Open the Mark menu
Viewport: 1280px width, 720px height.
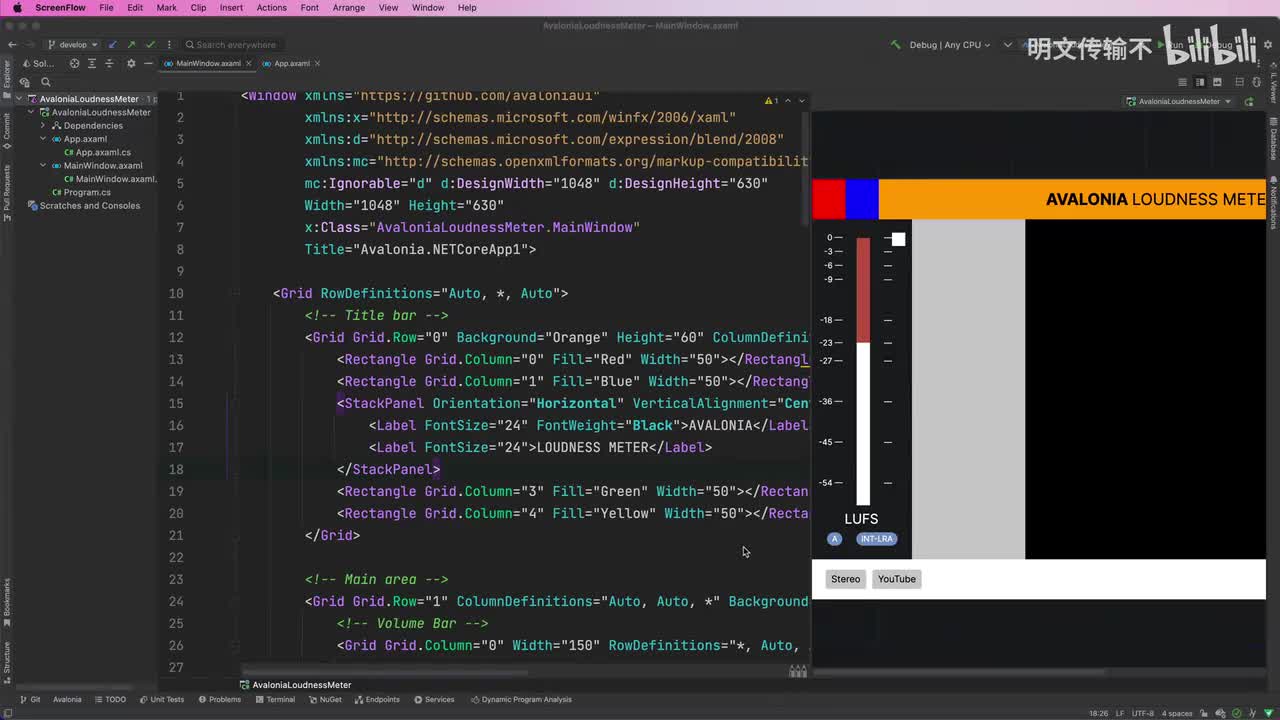(x=167, y=7)
